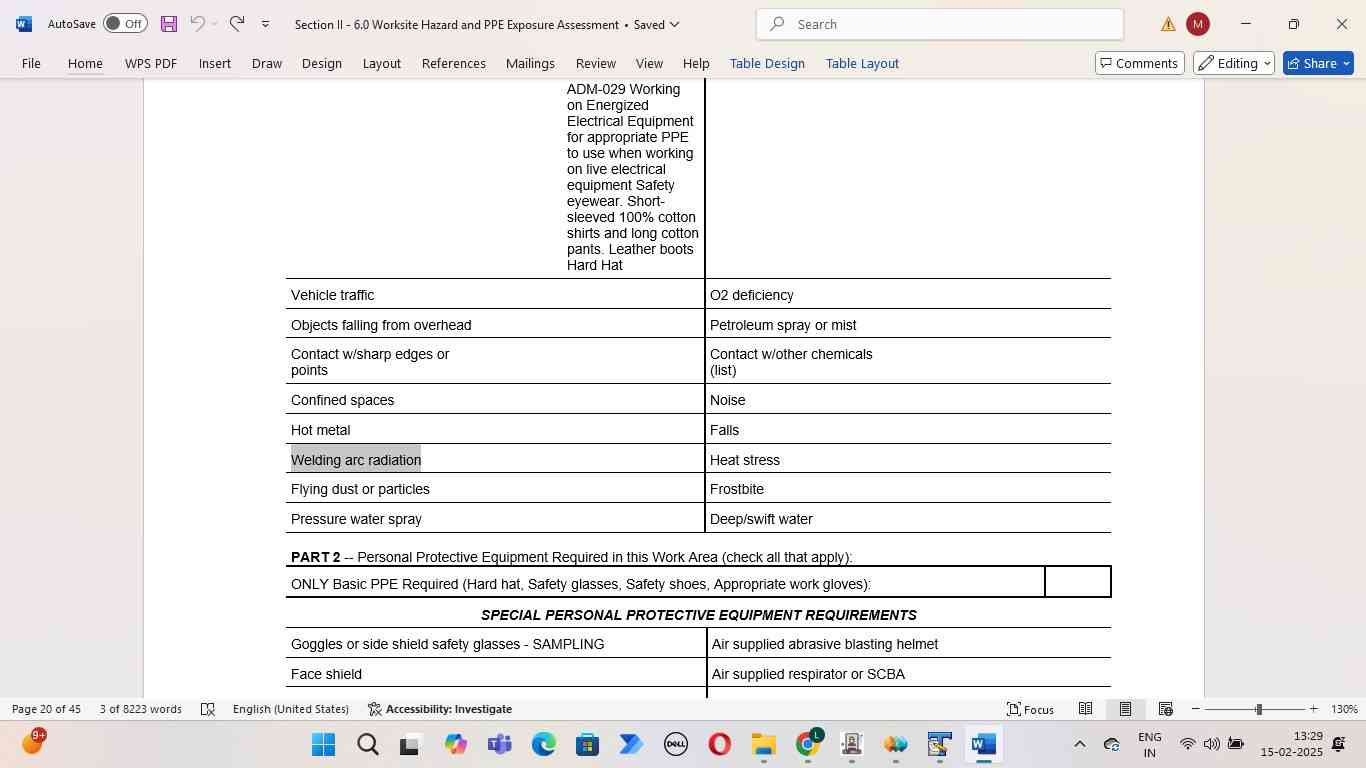
Task: Click the zoom out minus button
Action: (x=1195, y=709)
